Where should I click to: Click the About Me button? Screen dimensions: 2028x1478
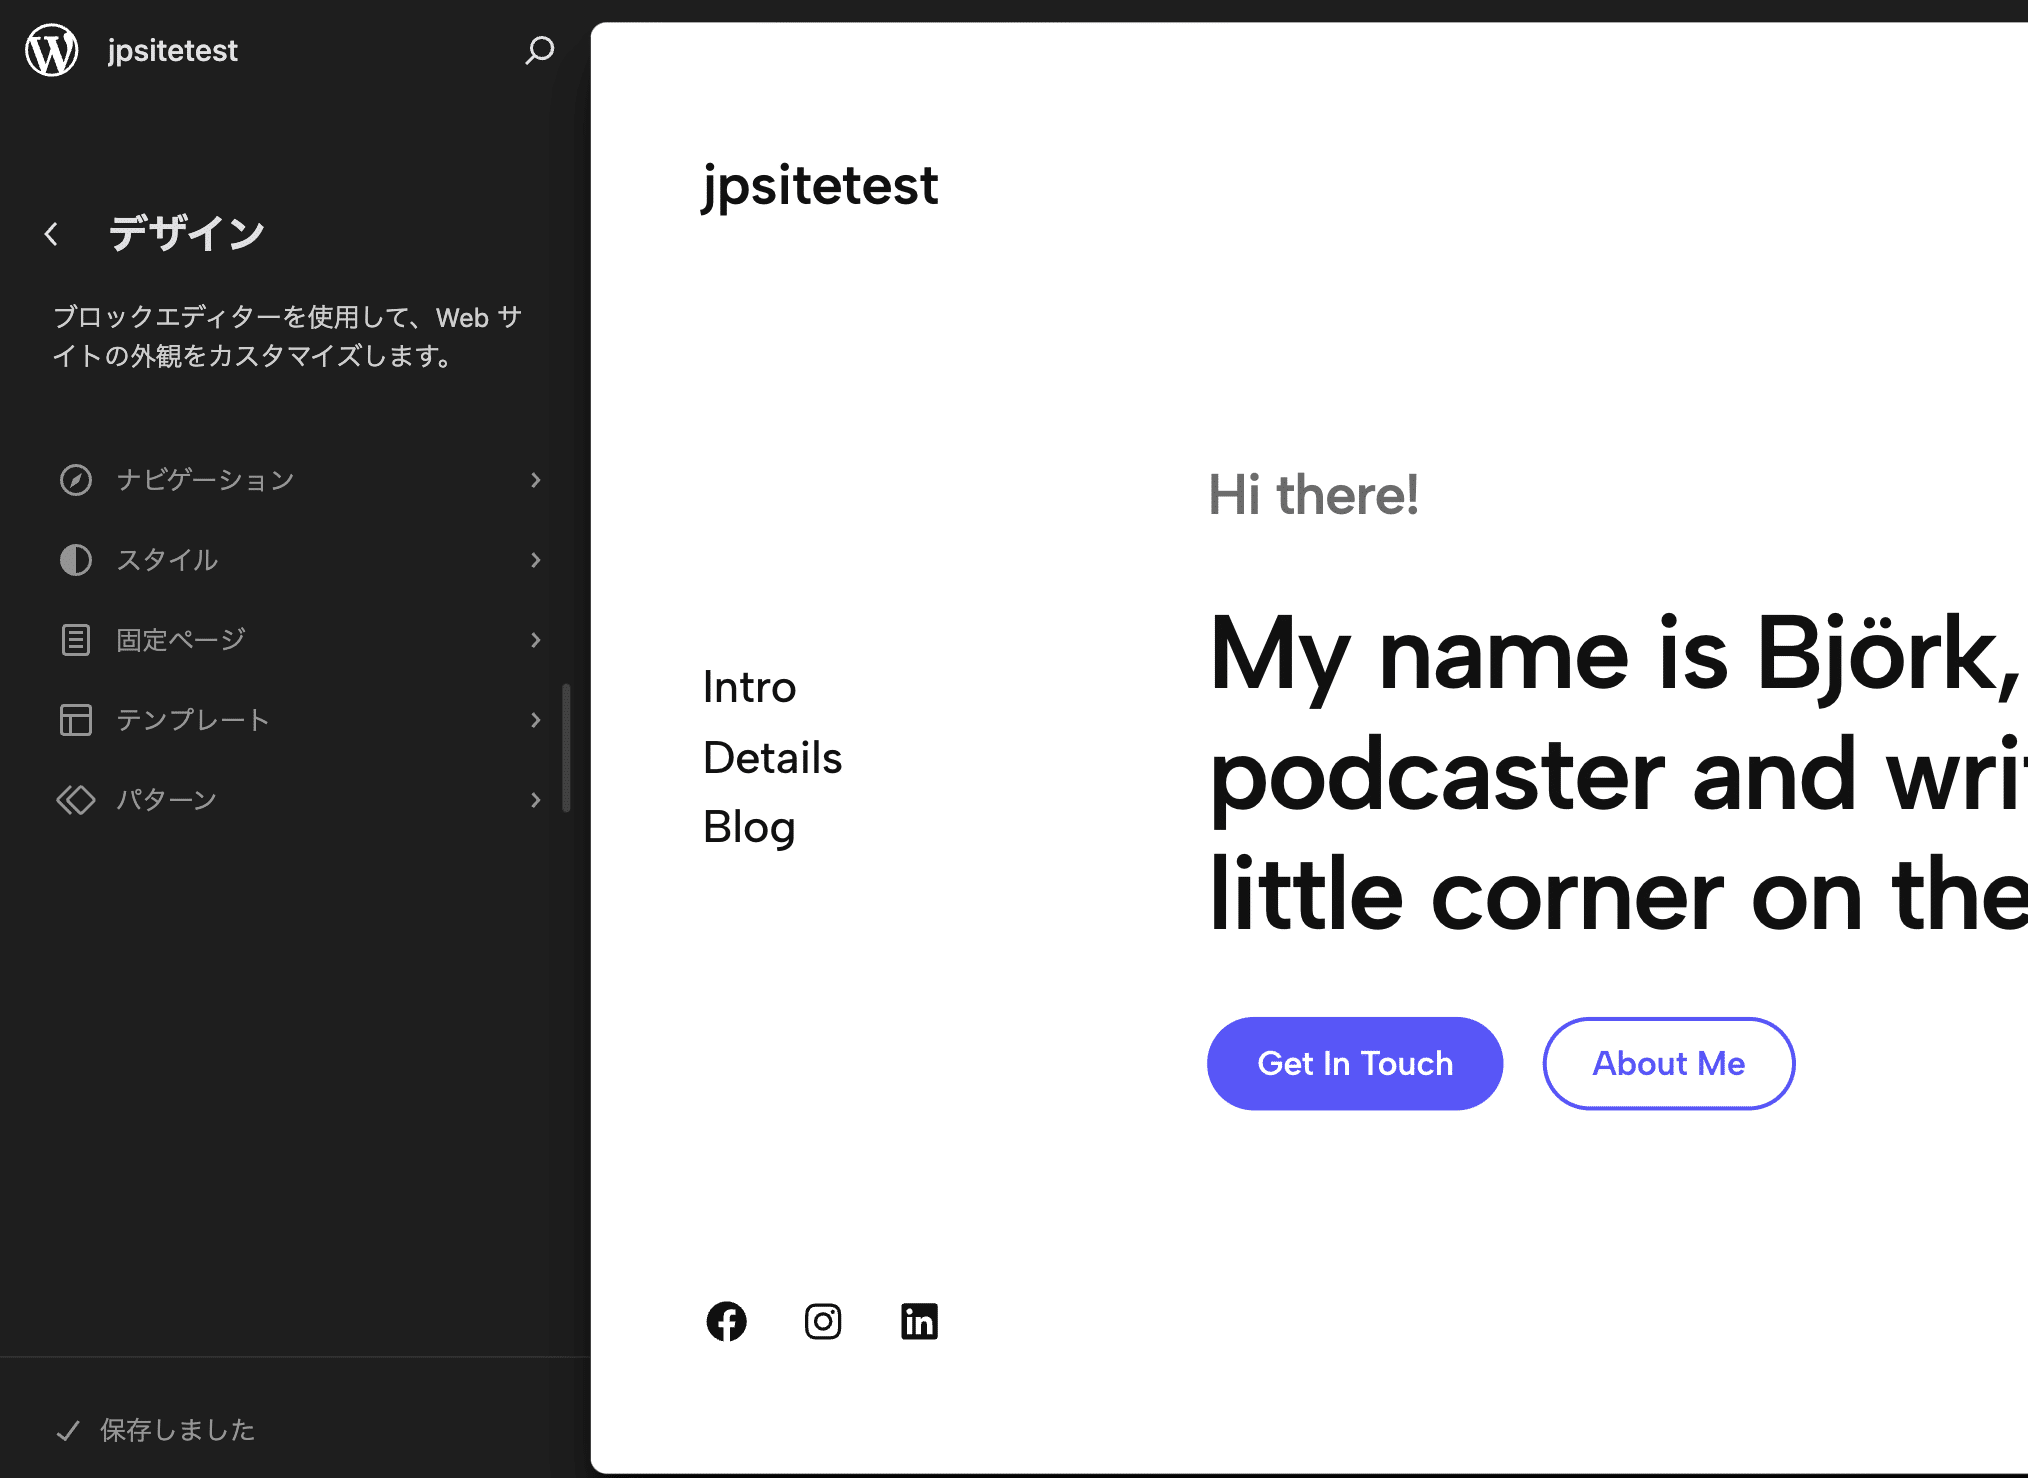1668,1063
